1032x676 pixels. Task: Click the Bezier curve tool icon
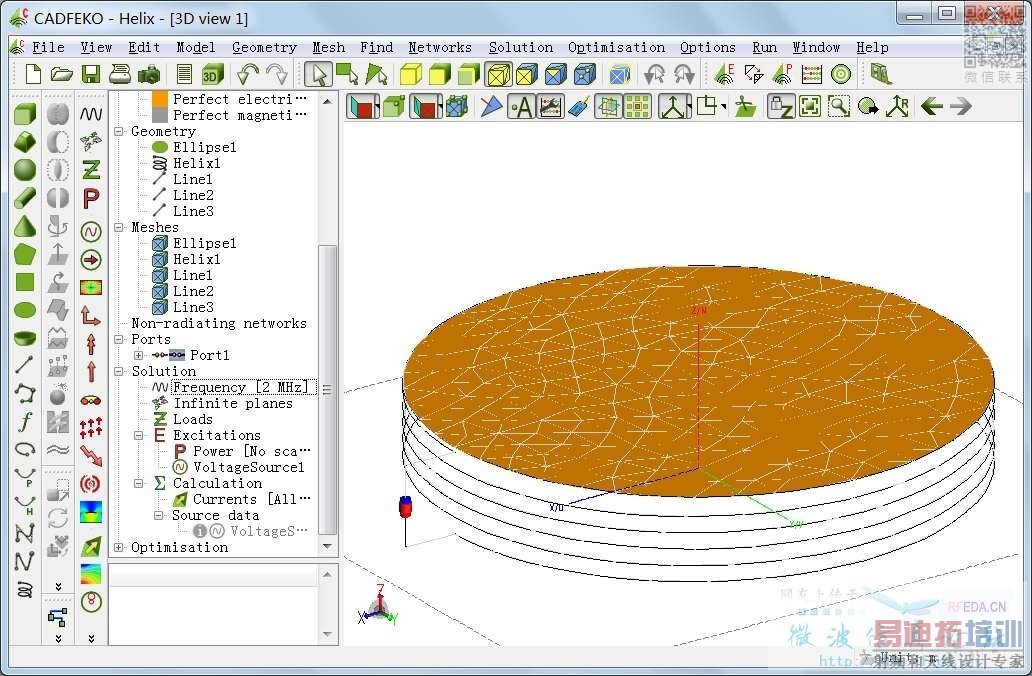[25, 533]
